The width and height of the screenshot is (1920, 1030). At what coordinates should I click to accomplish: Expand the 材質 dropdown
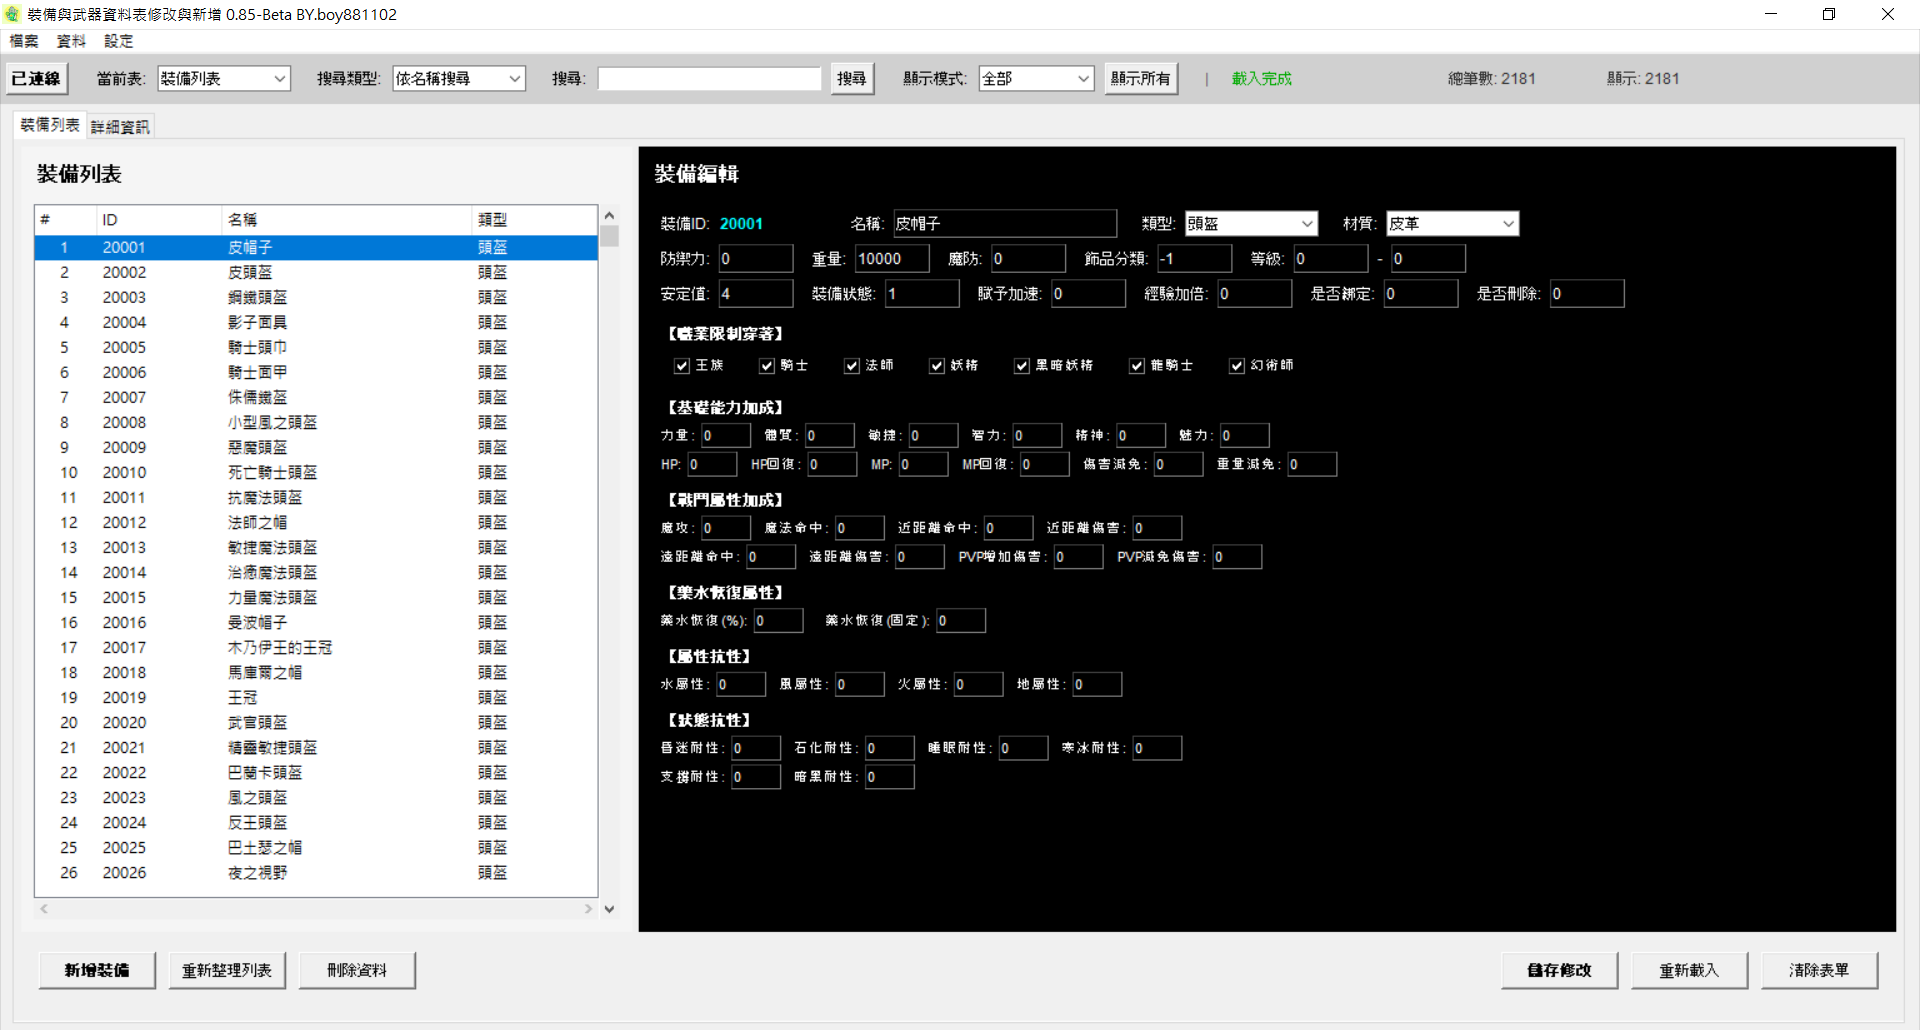click(x=1452, y=224)
